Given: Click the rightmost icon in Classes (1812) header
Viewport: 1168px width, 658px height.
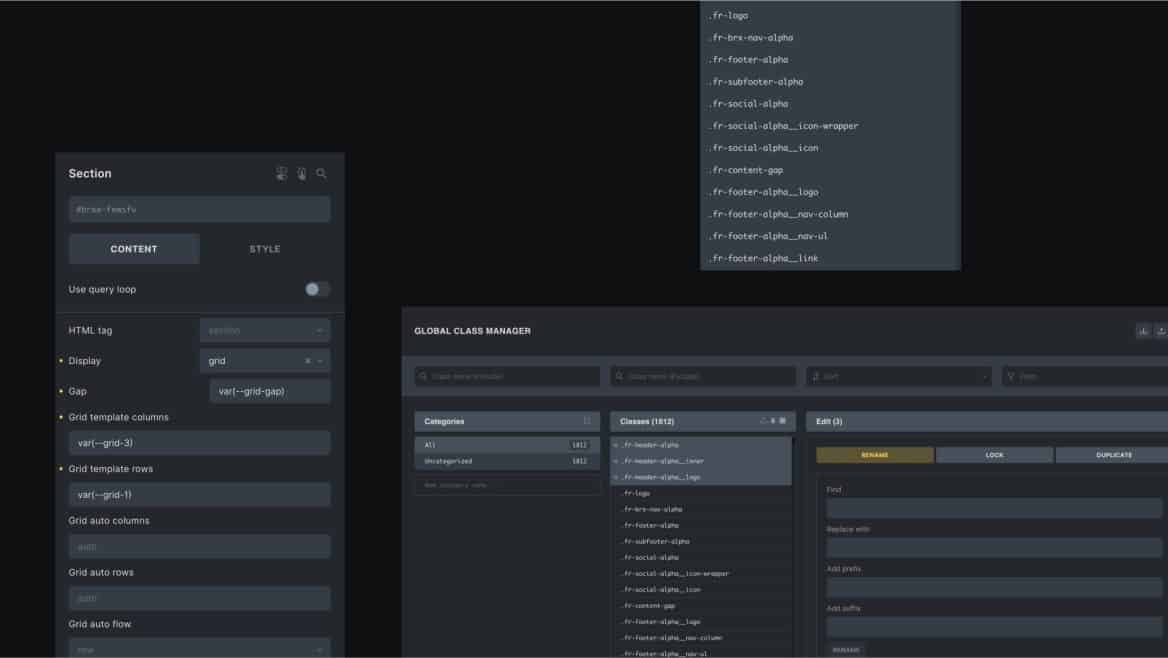Looking at the screenshot, I should (783, 421).
